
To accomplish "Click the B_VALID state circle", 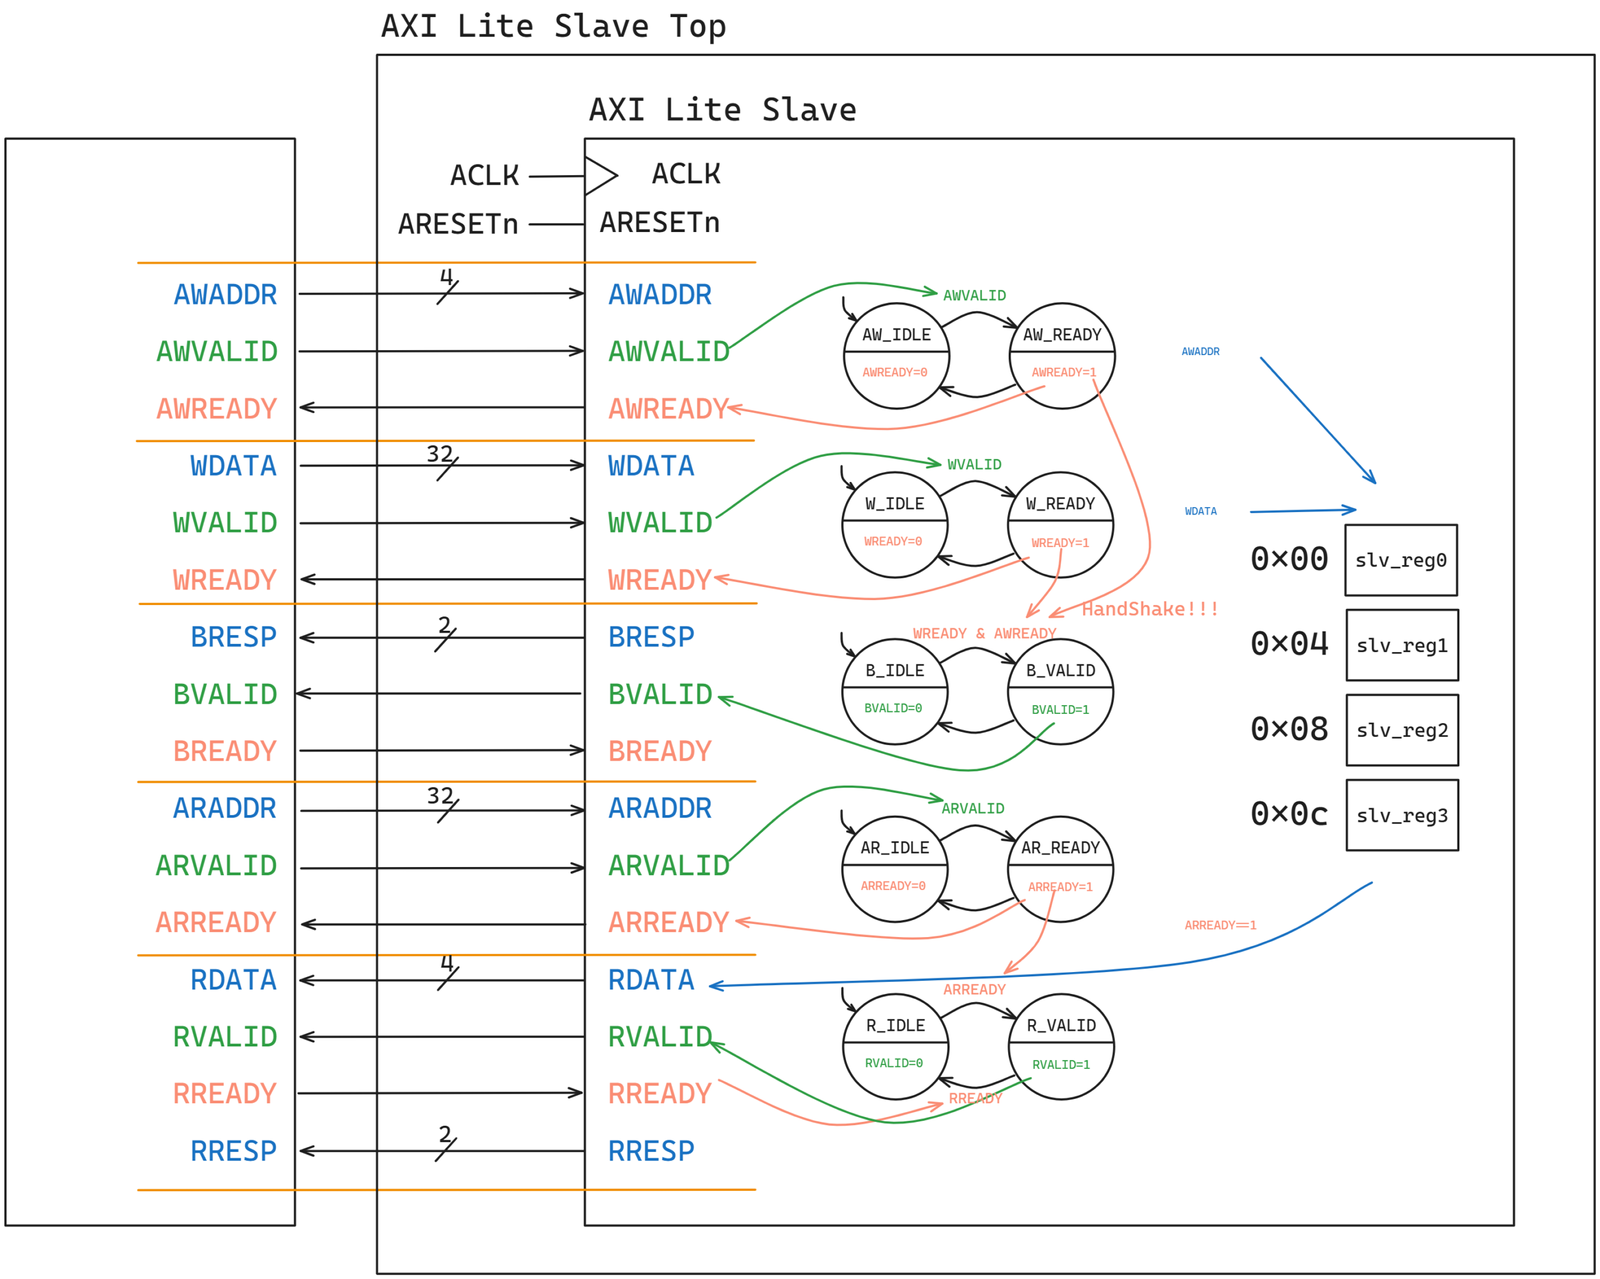I will [x=1060, y=691].
